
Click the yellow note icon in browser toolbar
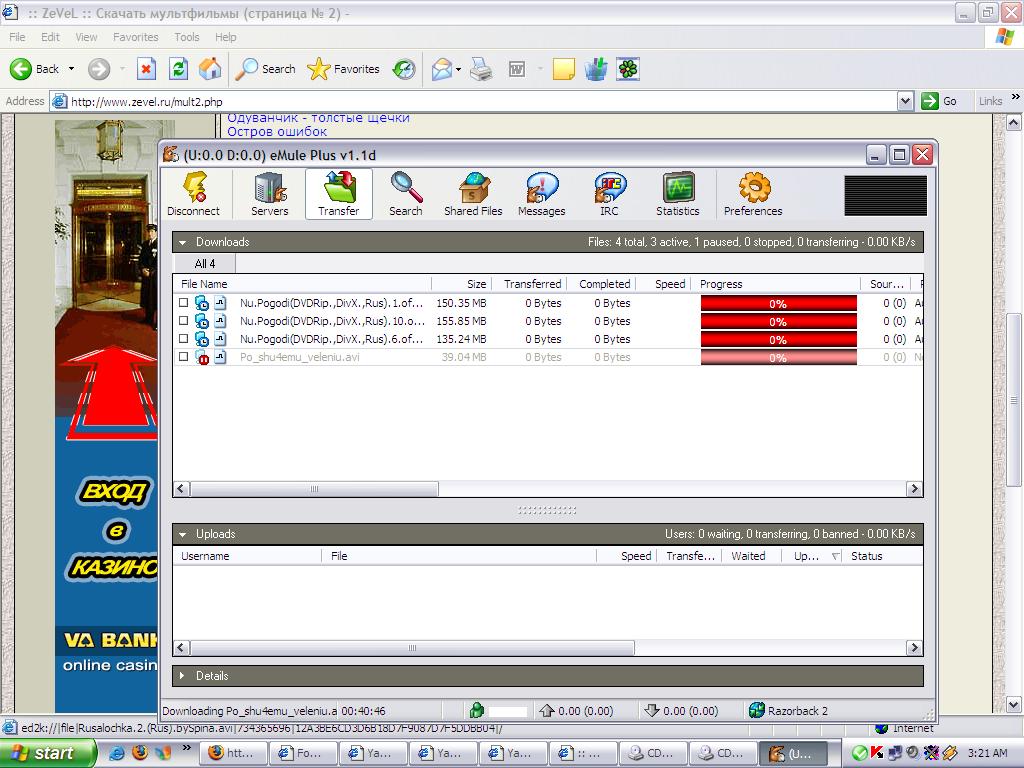pyautogui.click(x=564, y=69)
